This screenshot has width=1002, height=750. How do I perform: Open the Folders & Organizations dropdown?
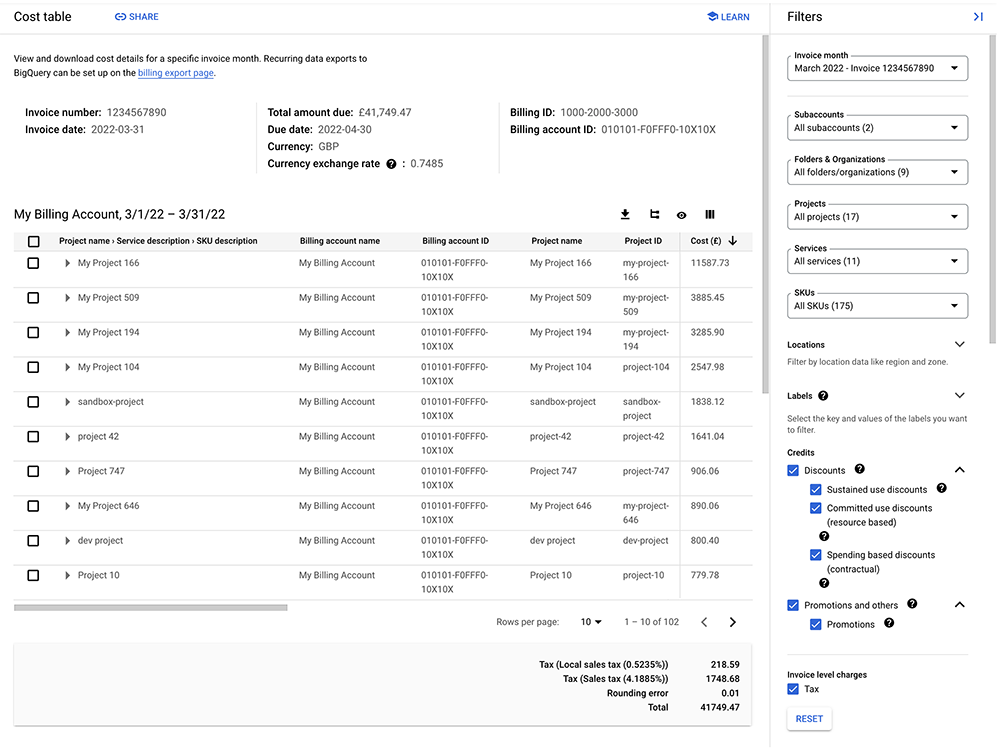click(x=877, y=172)
